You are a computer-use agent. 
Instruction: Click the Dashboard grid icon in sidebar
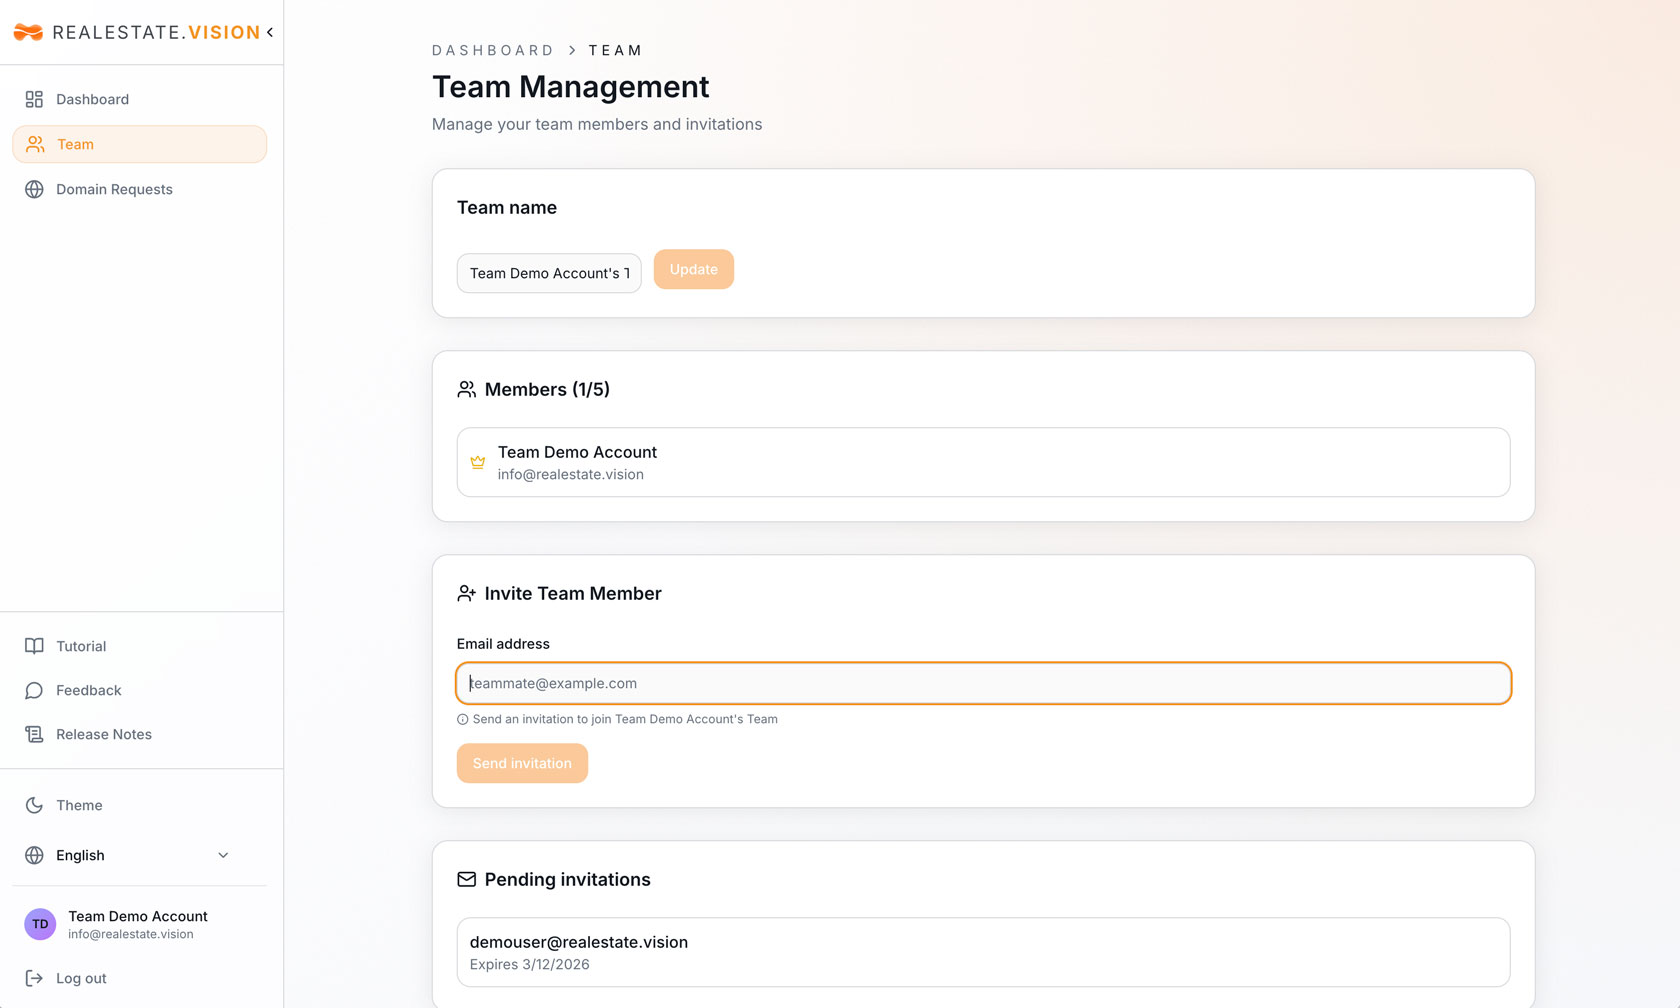(34, 99)
